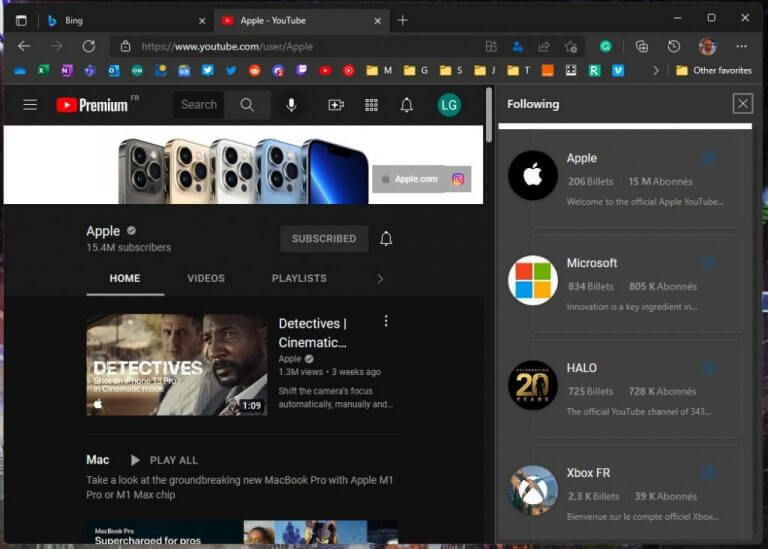View site information lock icon
The width and height of the screenshot is (768, 549).
tap(125, 47)
